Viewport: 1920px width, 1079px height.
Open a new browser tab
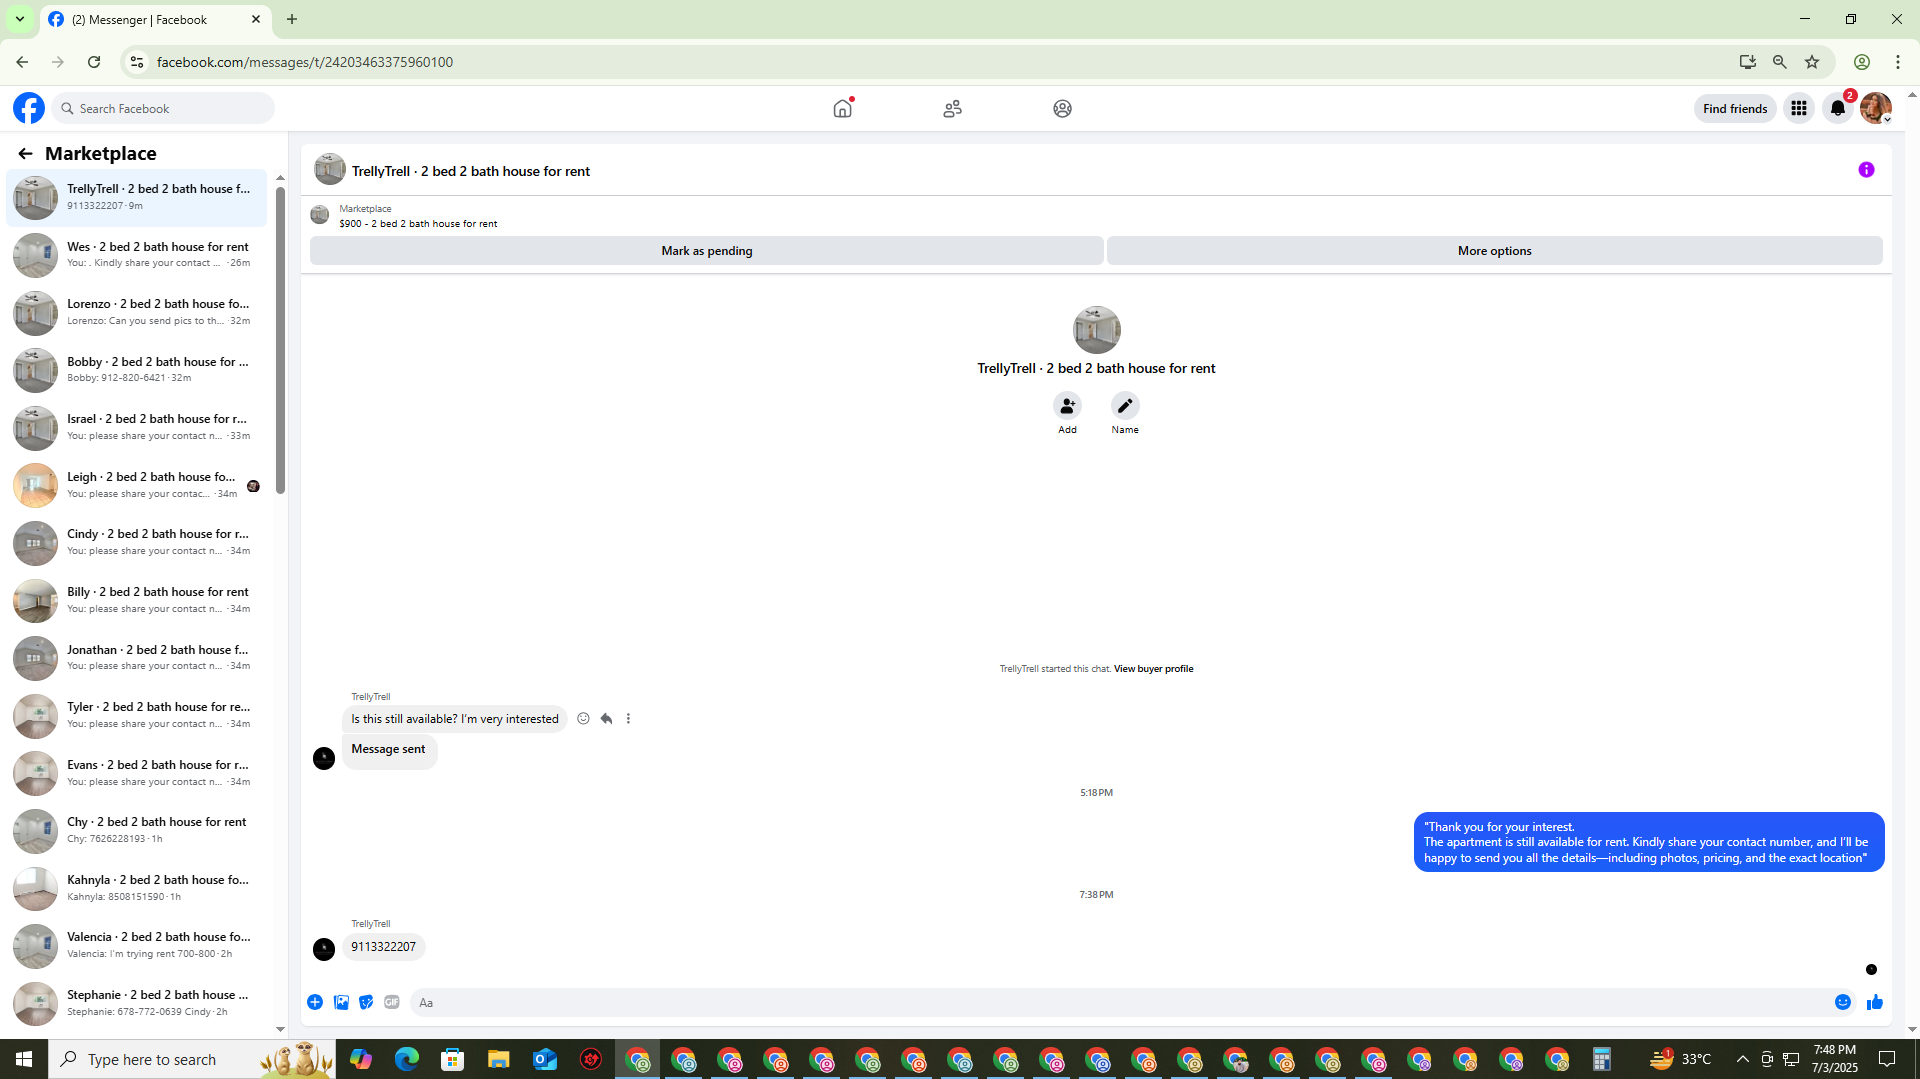coord(292,19)
